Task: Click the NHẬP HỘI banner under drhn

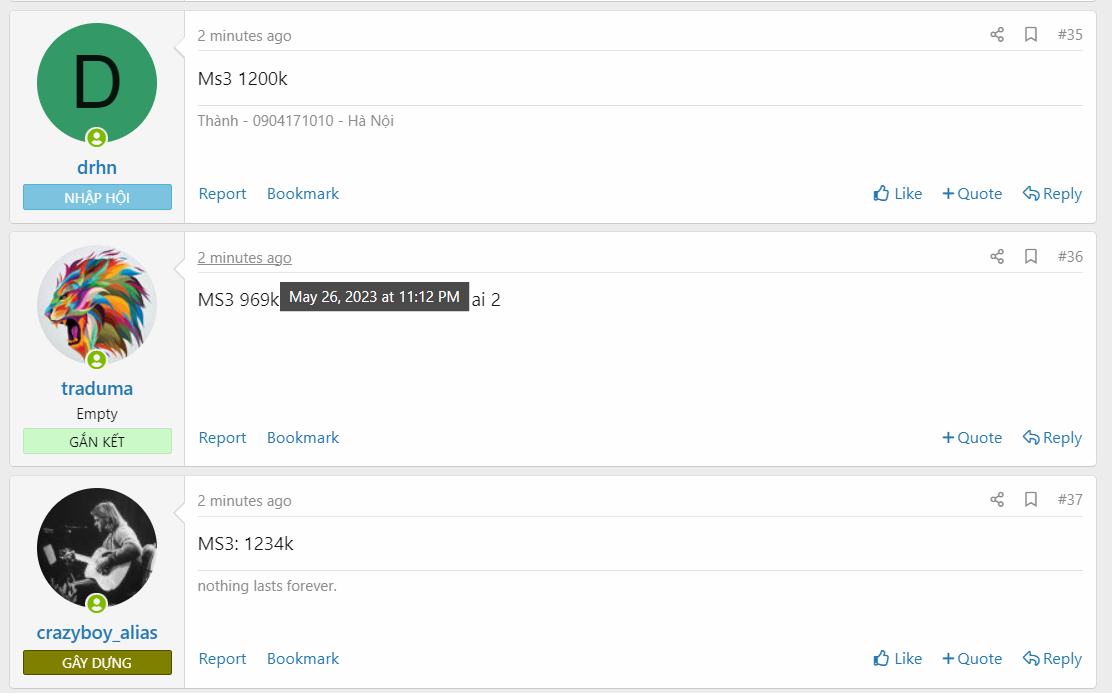Action: click(97, 197)
